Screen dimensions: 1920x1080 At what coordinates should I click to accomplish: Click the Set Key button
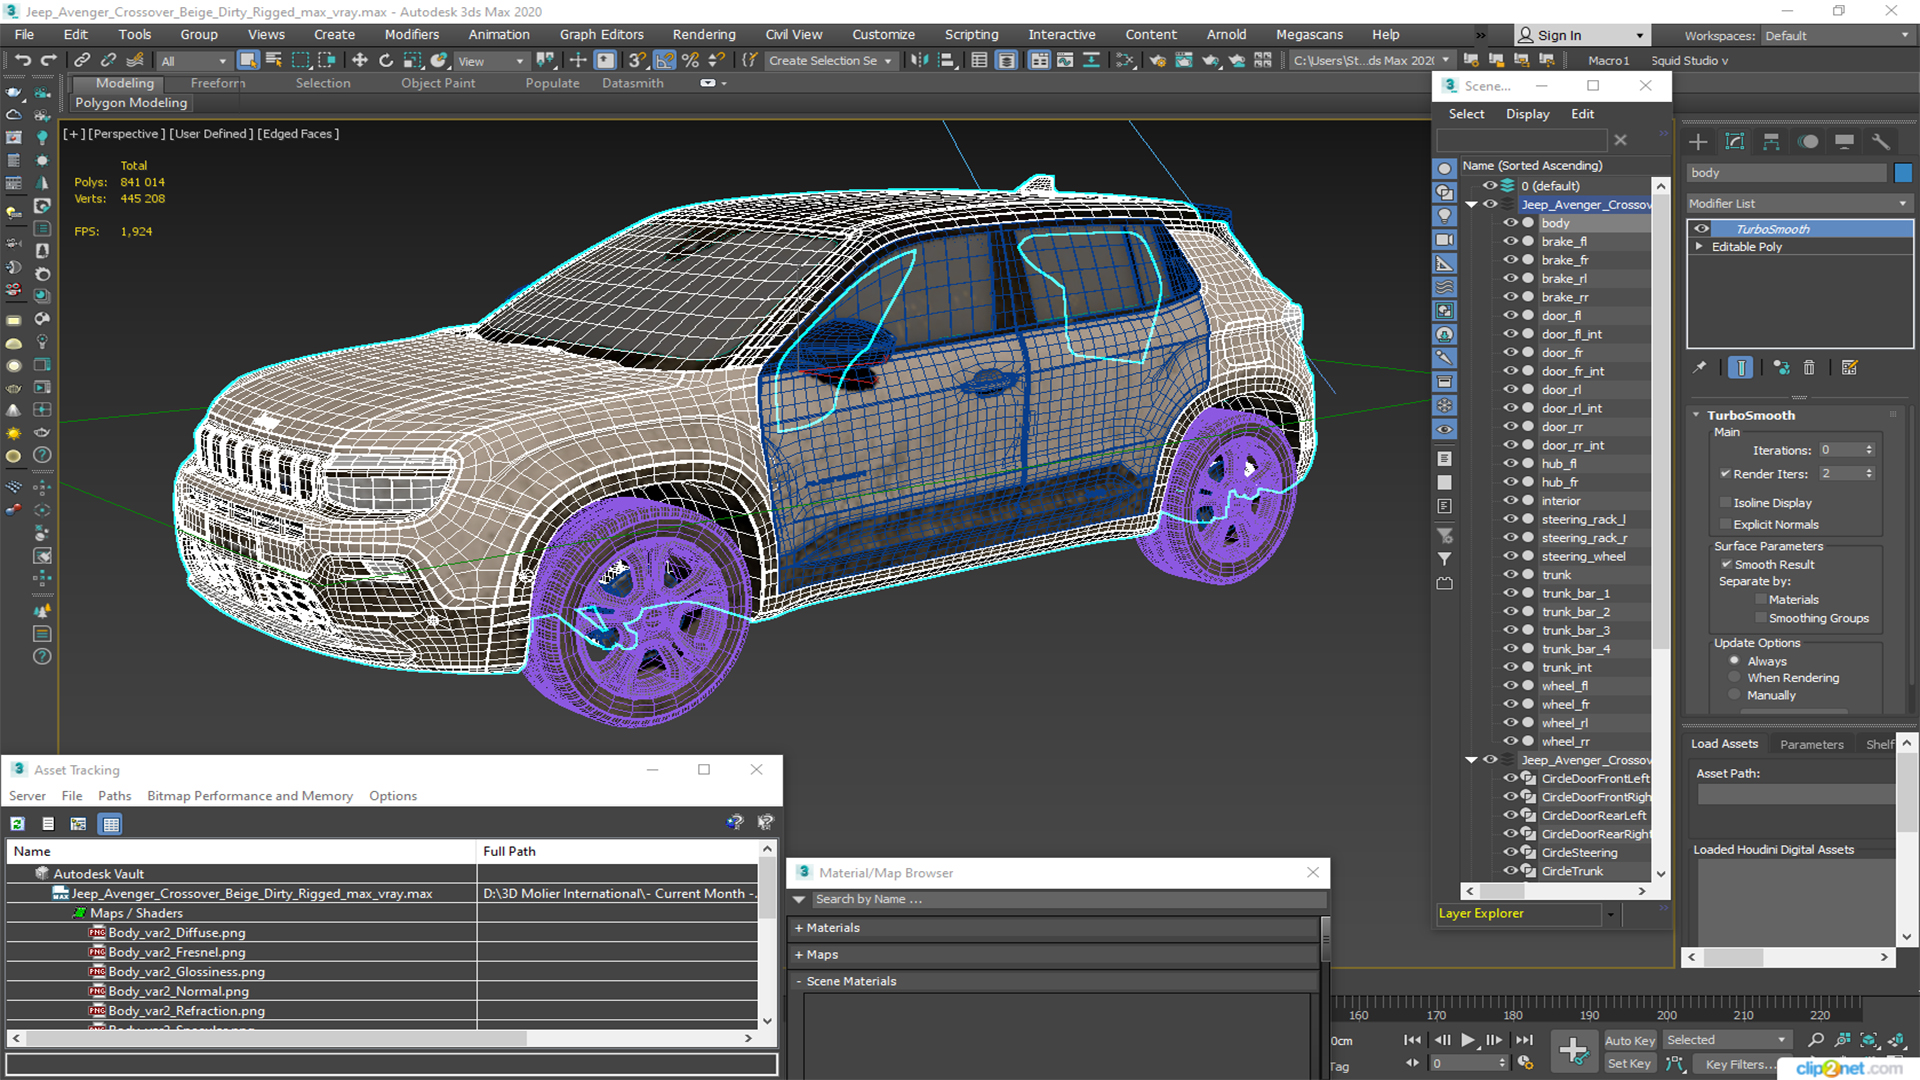click(x=1629, y=1064)
